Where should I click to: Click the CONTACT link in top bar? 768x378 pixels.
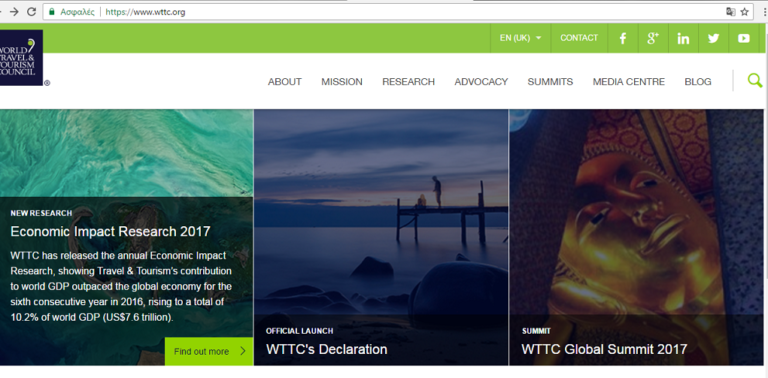579,38
